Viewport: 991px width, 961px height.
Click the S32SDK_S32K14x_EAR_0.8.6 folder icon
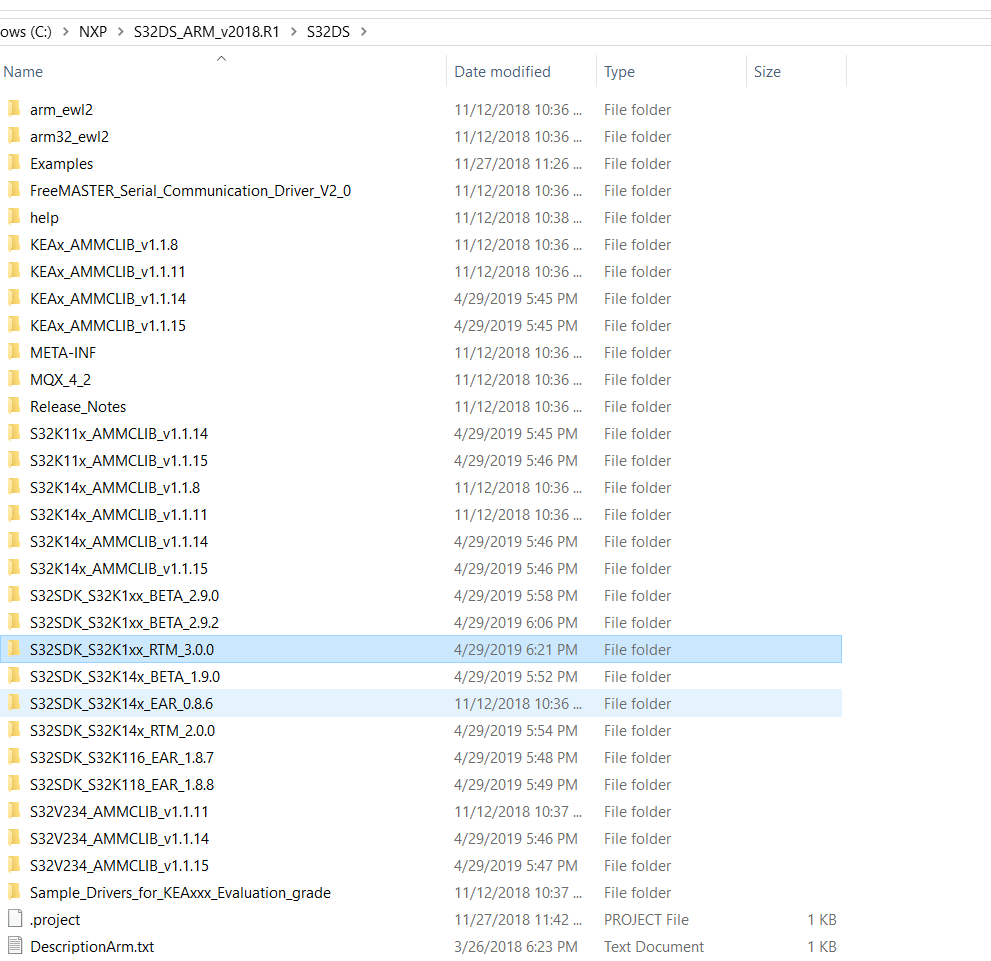15,703
